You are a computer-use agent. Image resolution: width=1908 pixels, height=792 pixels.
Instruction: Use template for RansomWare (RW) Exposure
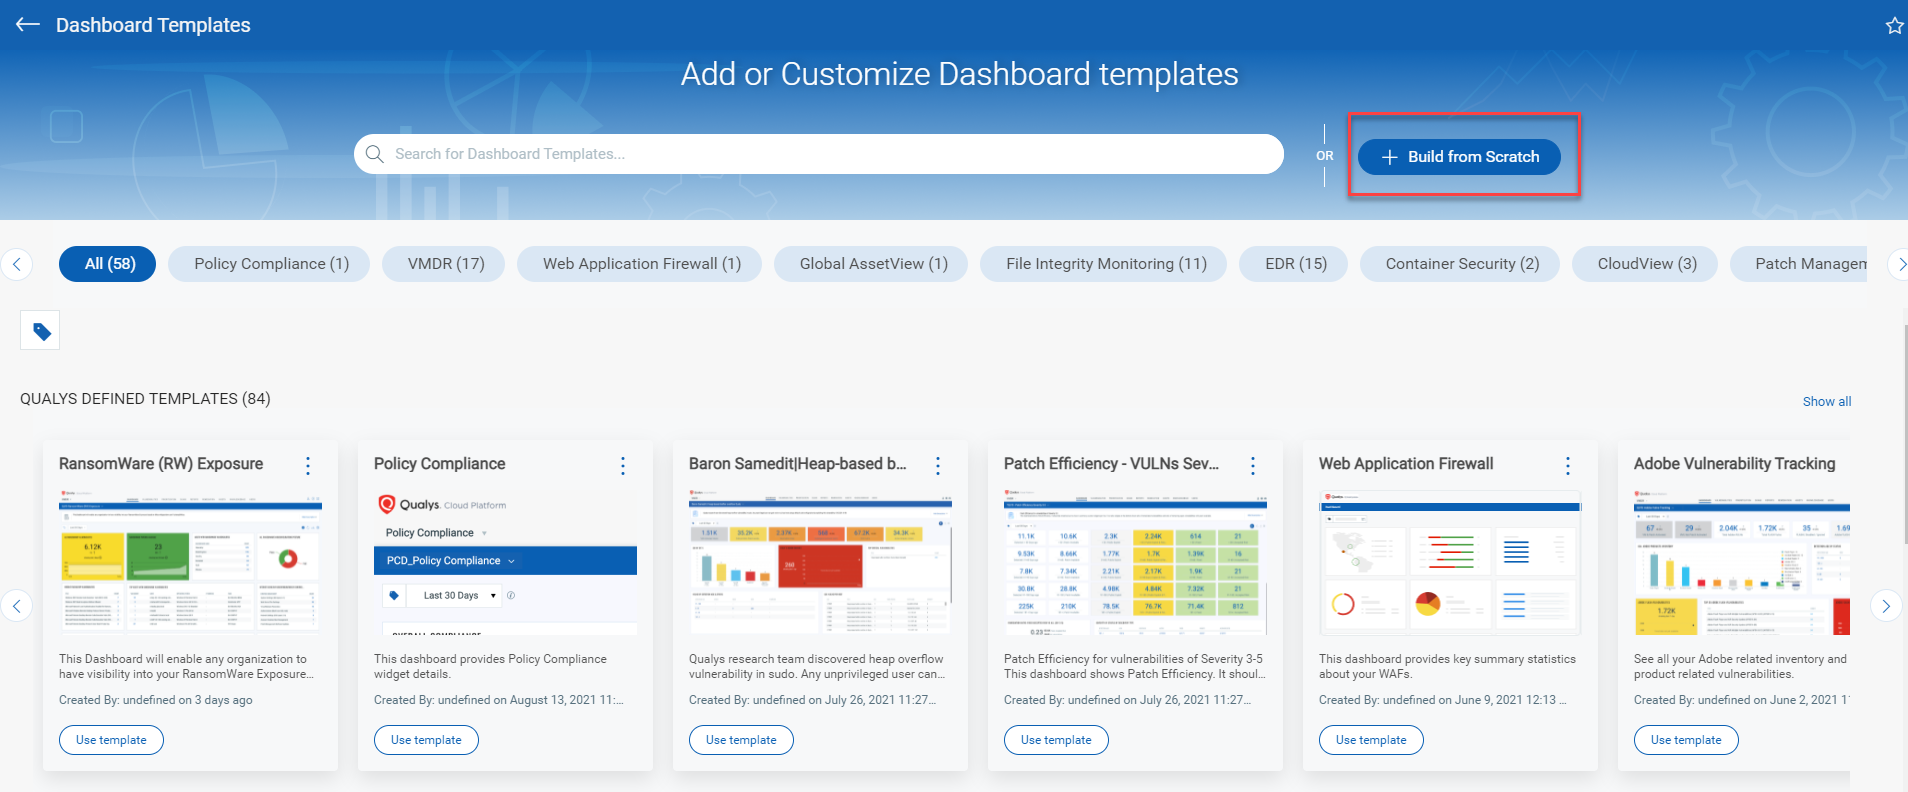tap(111, 740)
